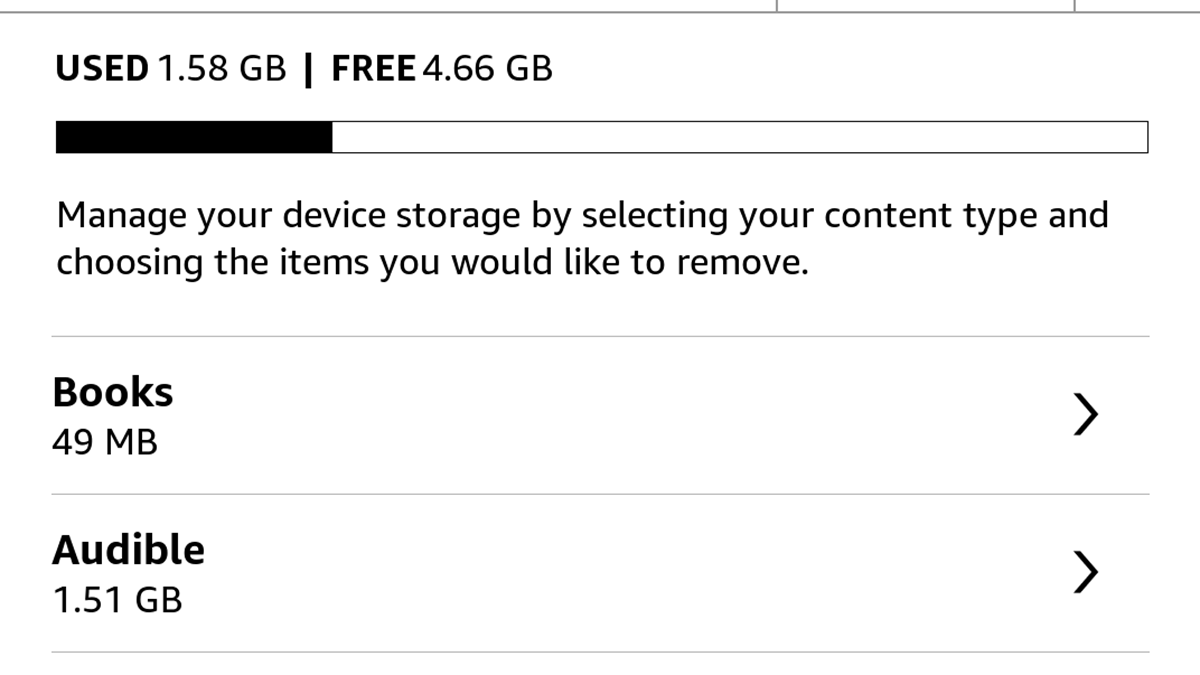Tap the 'Manage your device storage' text line

click(582, 216)
